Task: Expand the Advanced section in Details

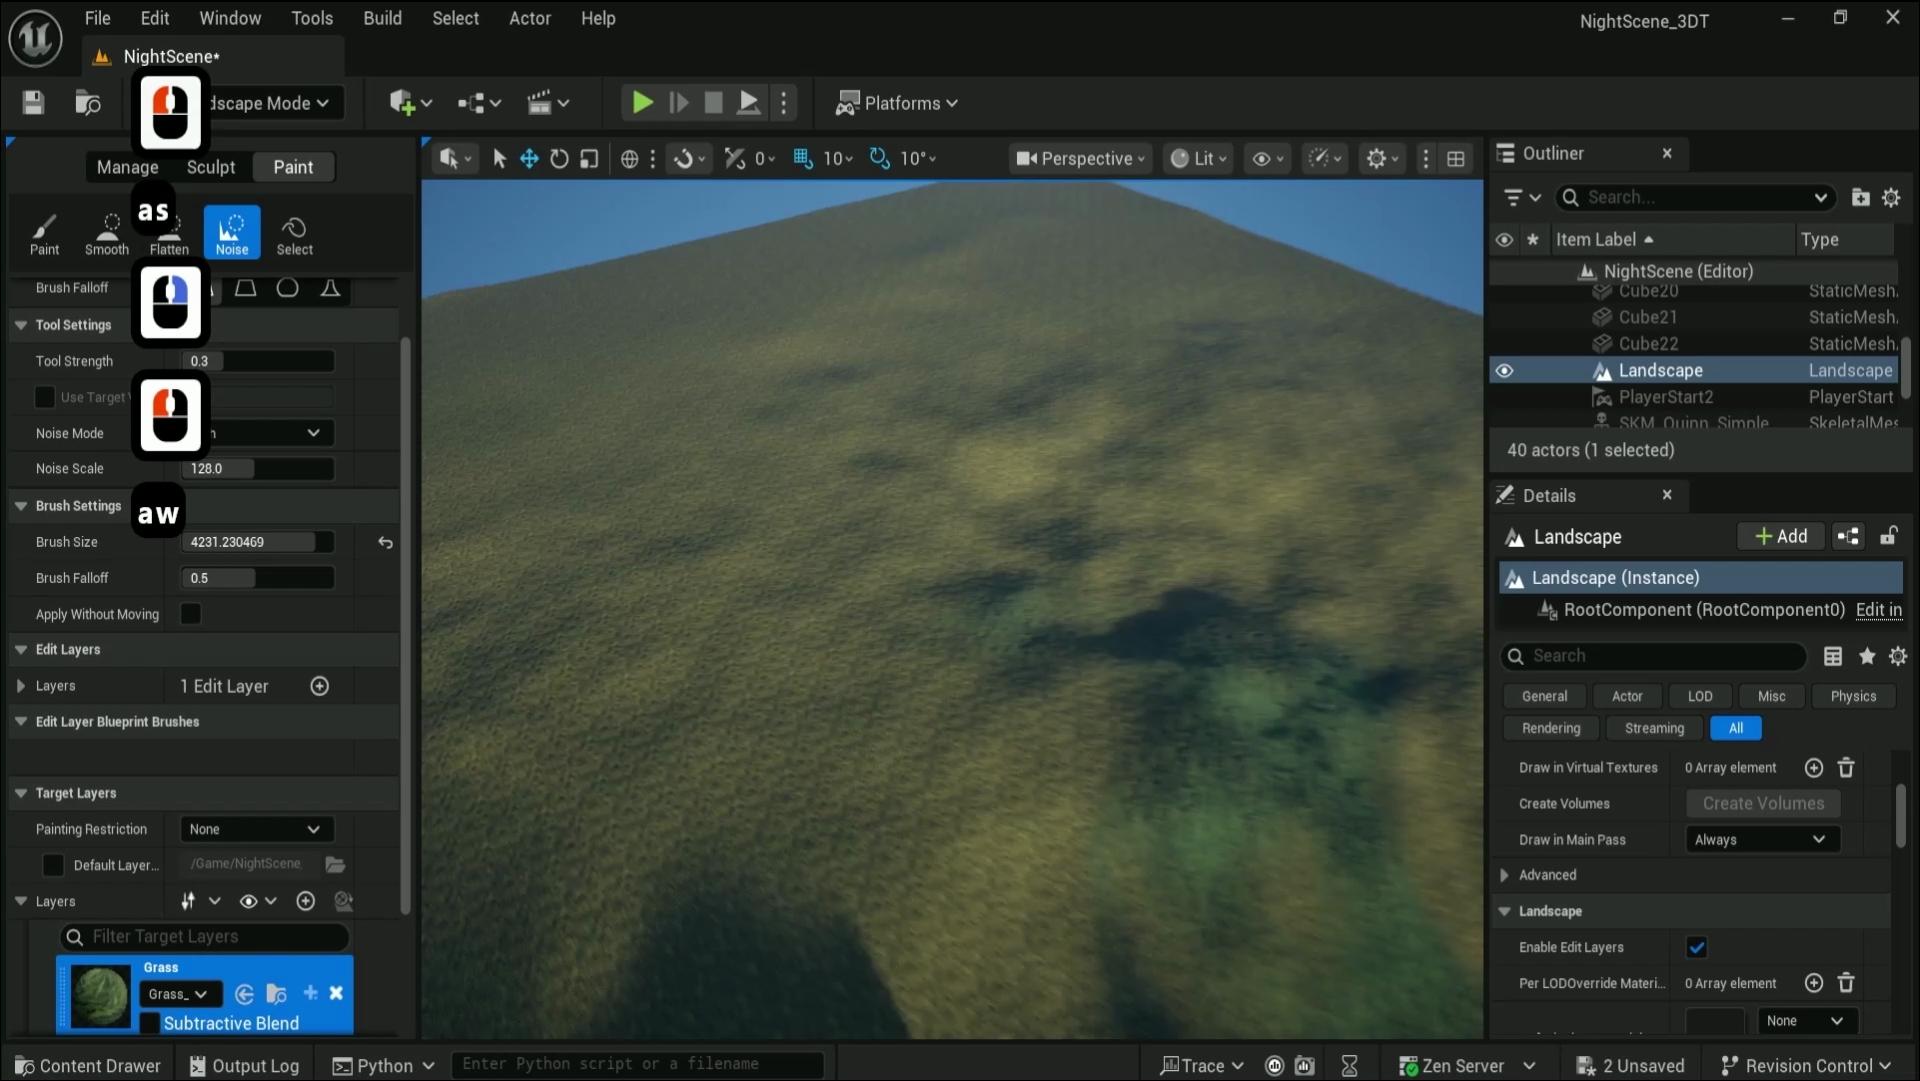Action: click(1504, 875)
